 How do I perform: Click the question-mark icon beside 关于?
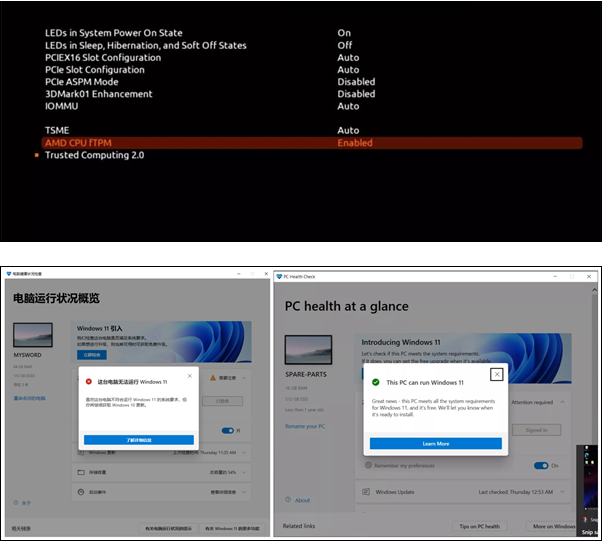click(x=16, y=503)
